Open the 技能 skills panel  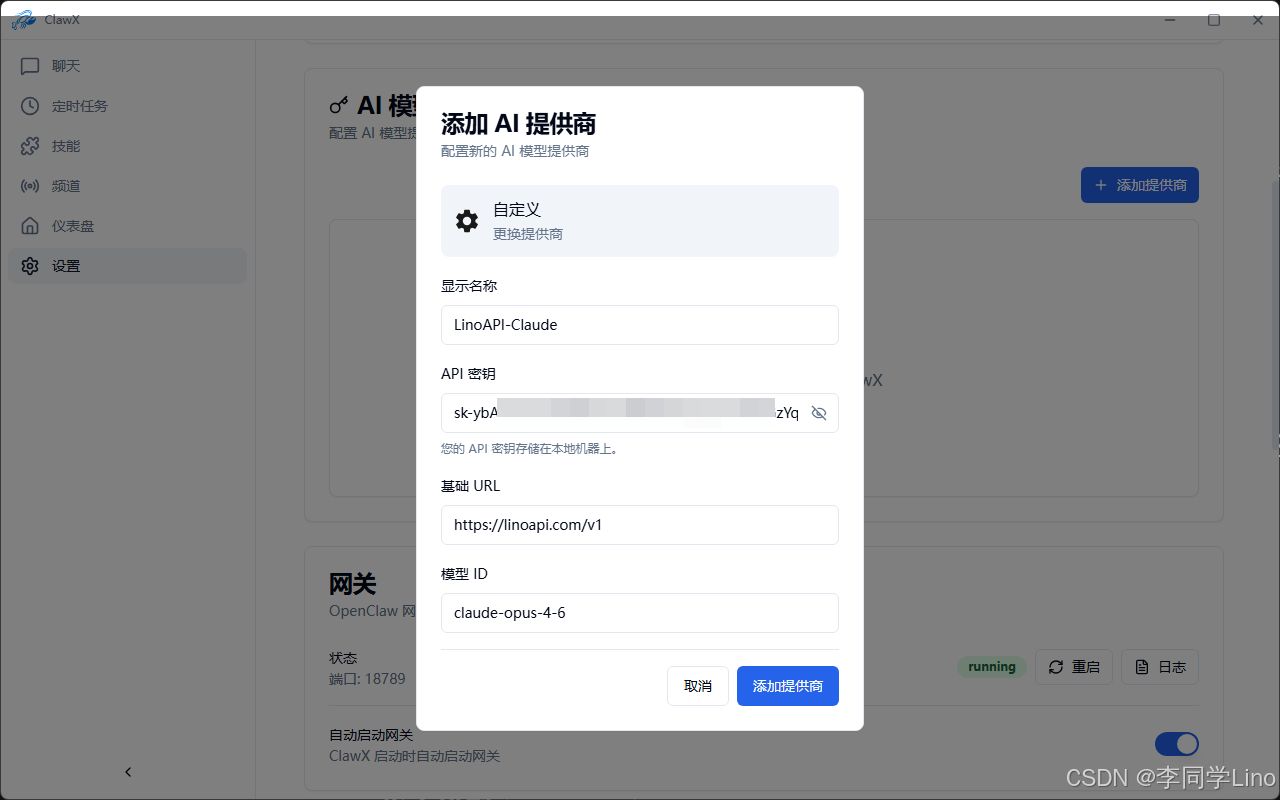(x=64, y=145)
